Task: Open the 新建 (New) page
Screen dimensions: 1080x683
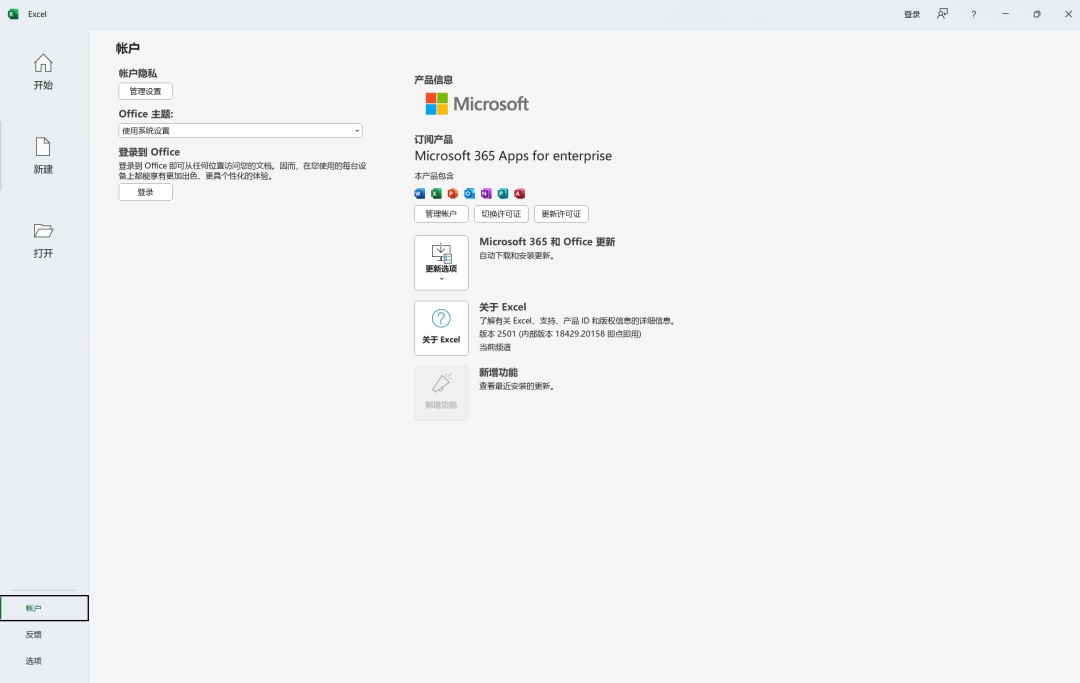Action: click(43, 156)
